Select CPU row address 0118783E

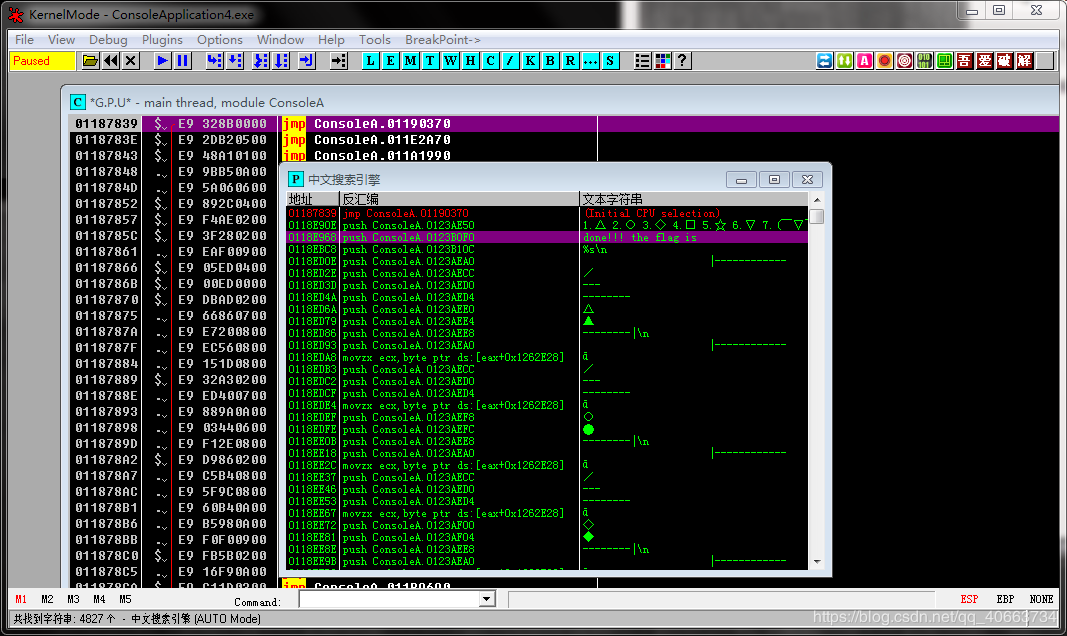(107, 139)
